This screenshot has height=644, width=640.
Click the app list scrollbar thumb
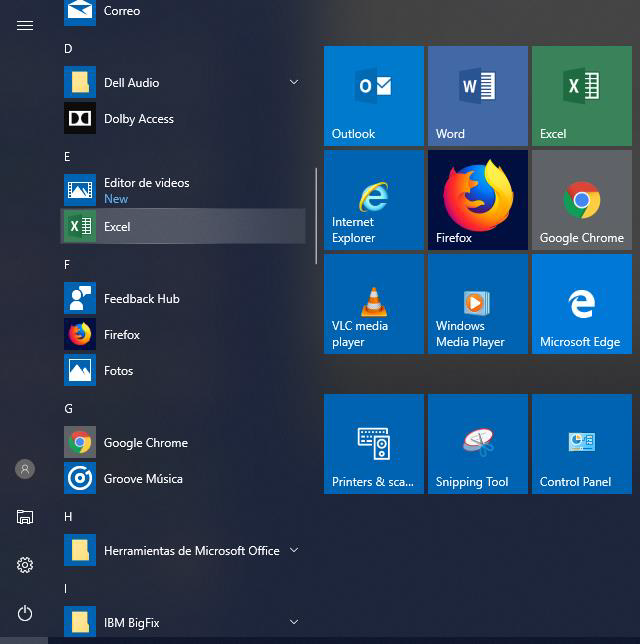click(x=316, y=216)
